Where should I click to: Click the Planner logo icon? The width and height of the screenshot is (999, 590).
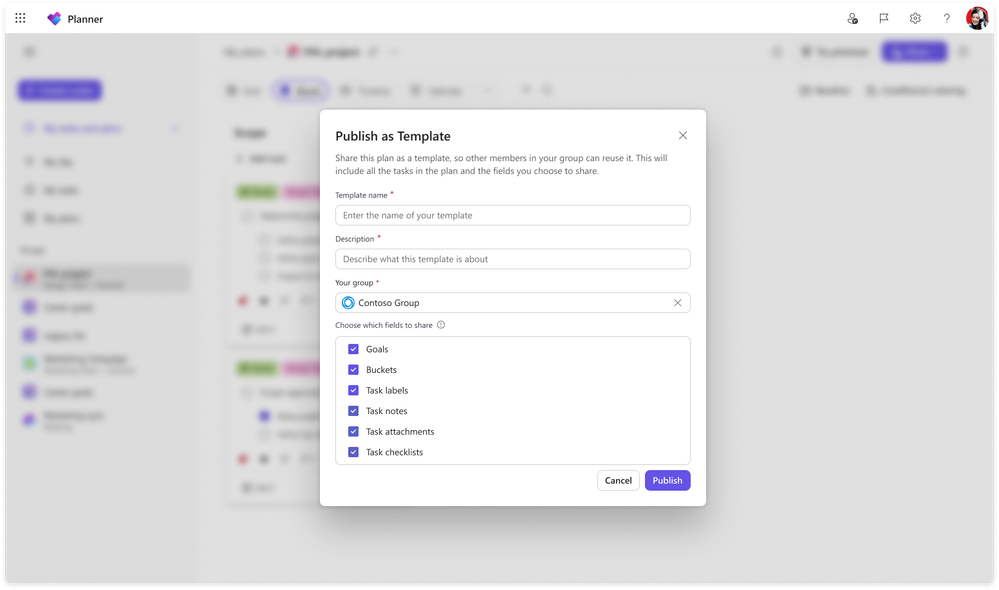[55, 19]
